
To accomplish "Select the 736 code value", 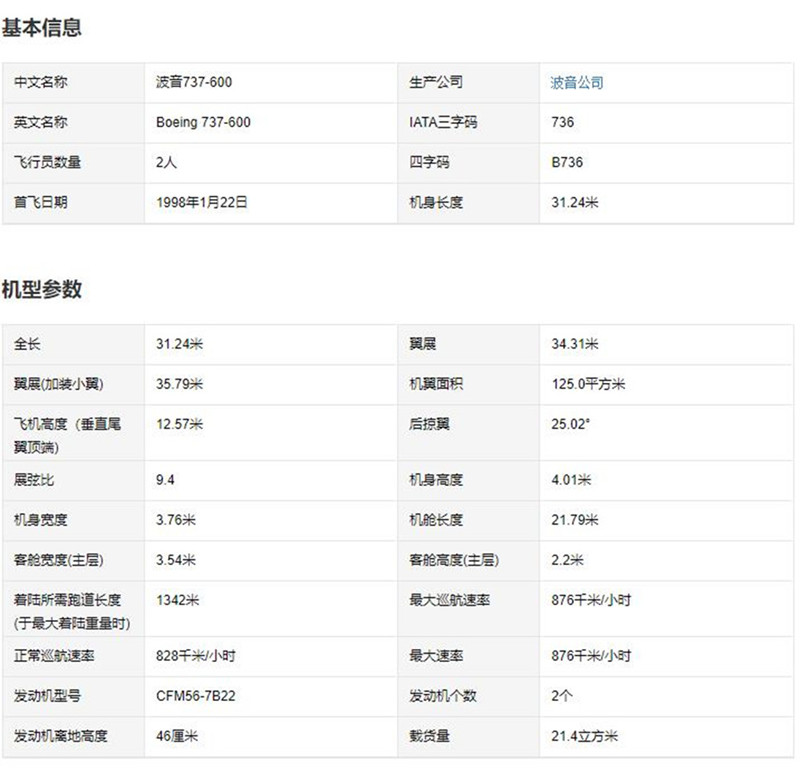I will (562, 122).
